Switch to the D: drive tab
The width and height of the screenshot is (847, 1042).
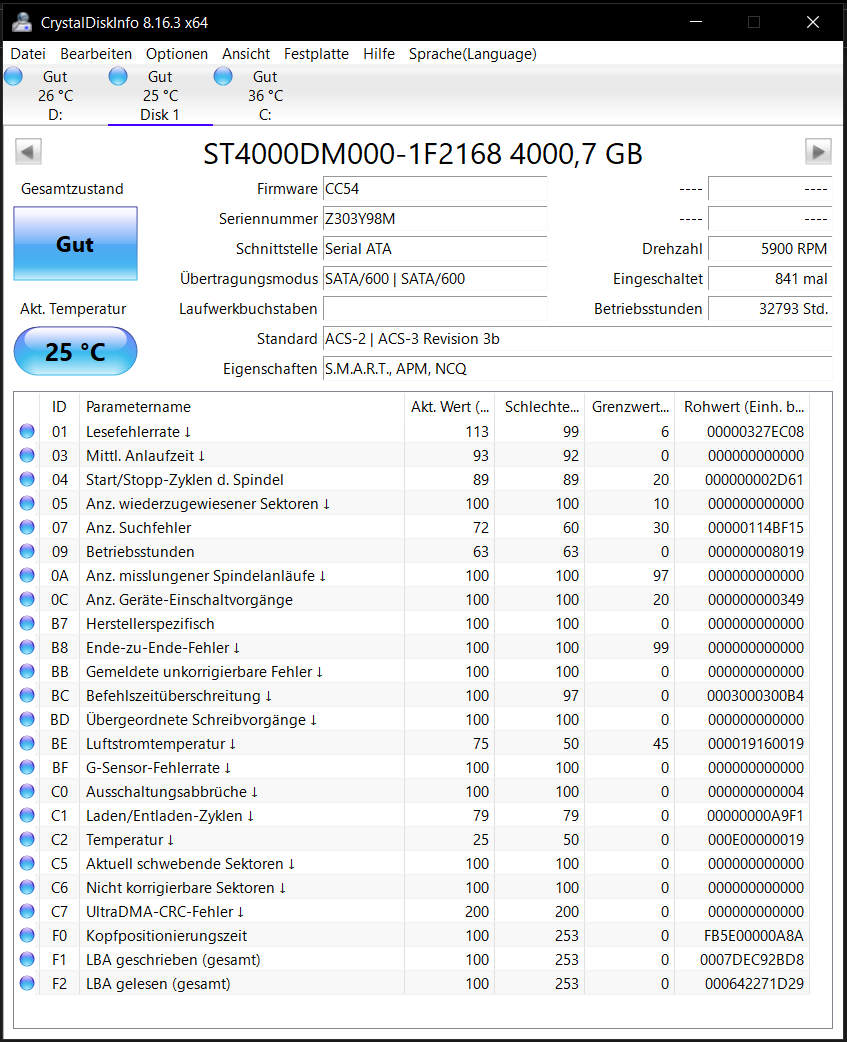(x=55, y=96)
